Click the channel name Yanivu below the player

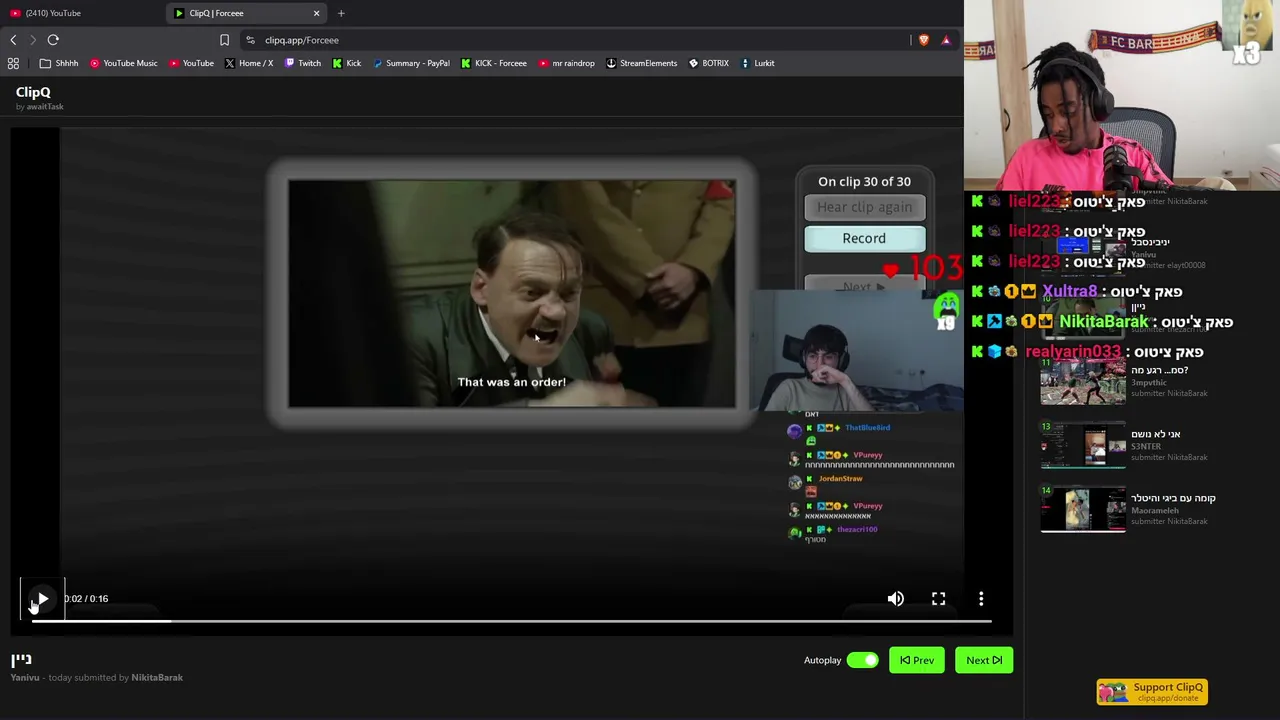(25, 678)
